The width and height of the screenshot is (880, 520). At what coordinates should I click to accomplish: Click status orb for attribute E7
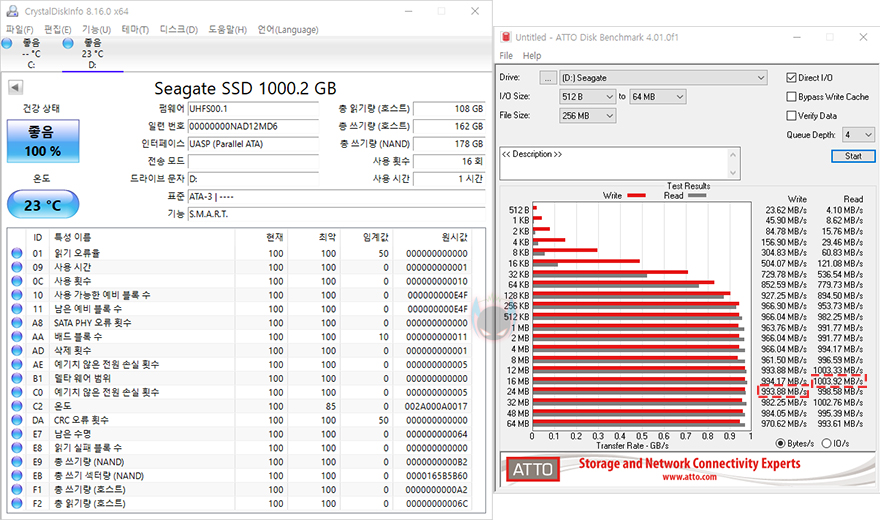[17, 434]
